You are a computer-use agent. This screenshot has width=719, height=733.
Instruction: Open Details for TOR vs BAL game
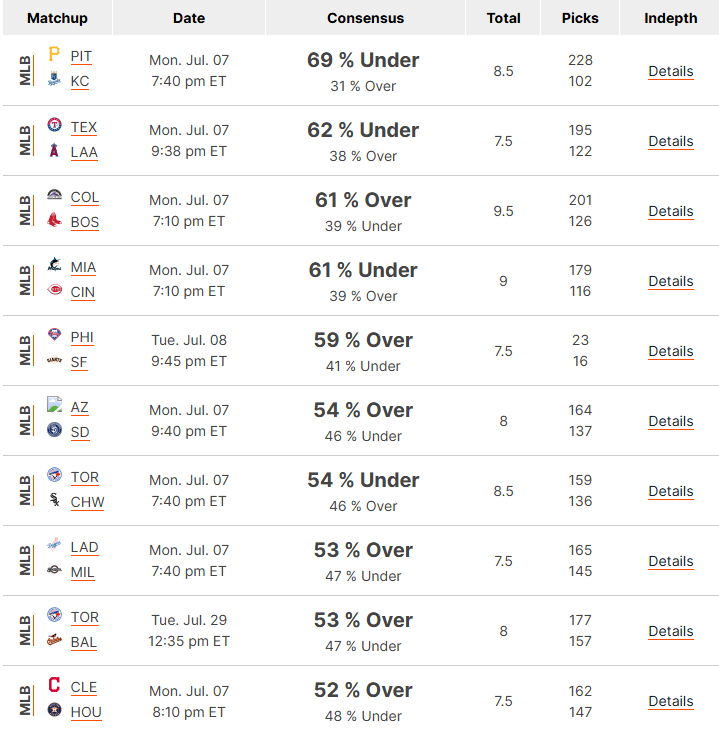[x=670, y=632]
